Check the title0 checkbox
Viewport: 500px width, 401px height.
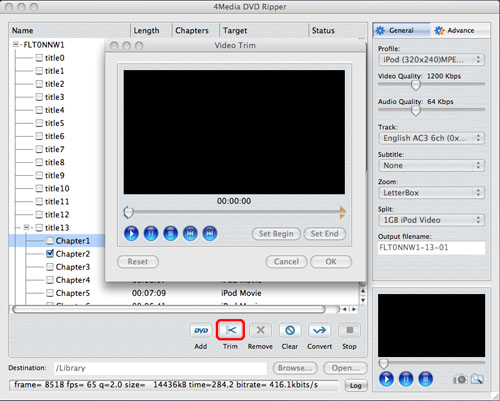(x=39, y=58)
